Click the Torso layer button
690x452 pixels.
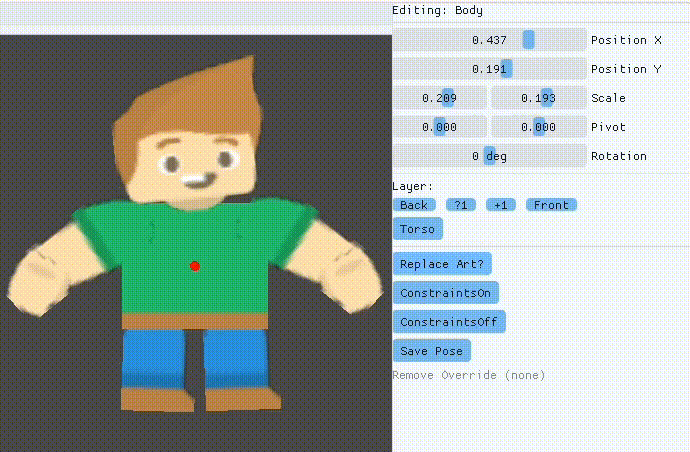tap(417, 229)
